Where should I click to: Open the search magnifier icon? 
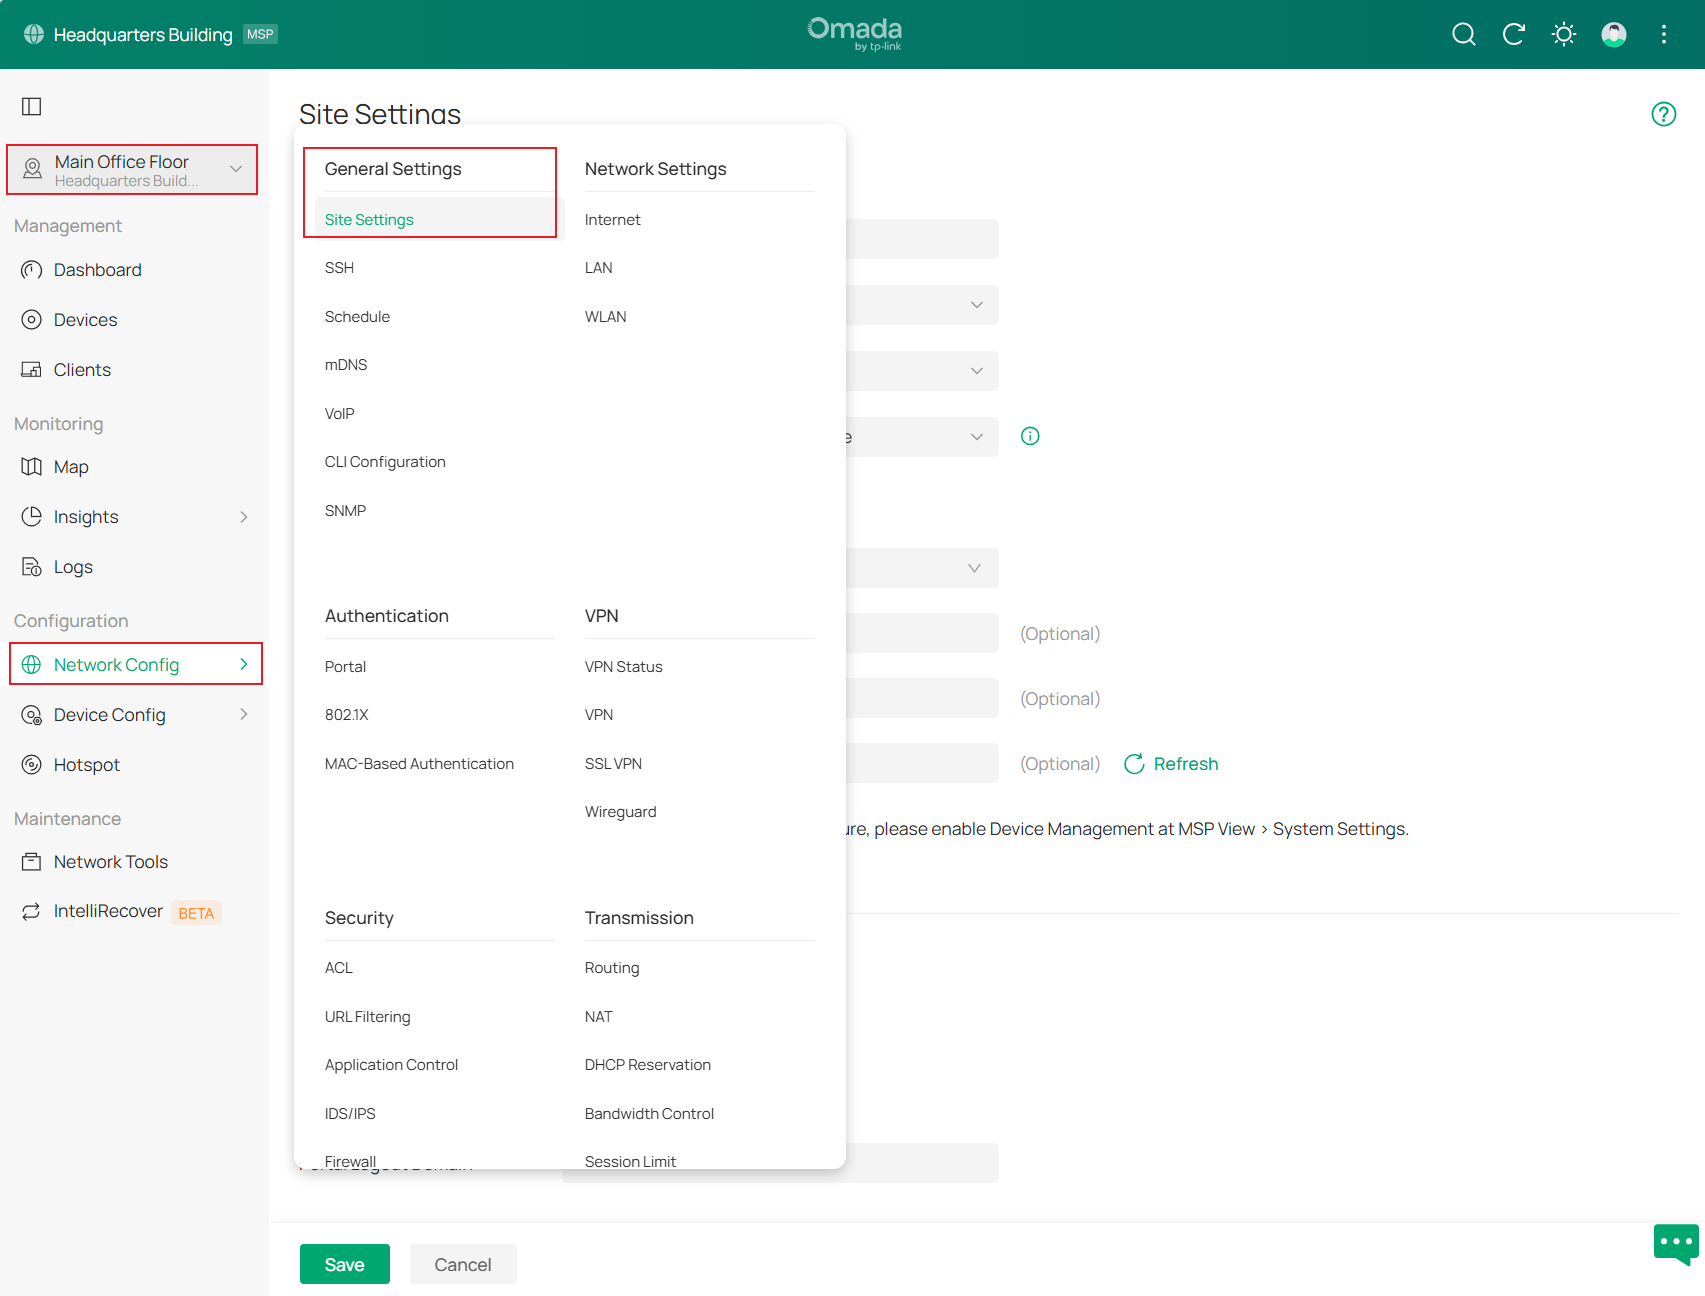pyautogui.click(x=1463, y=33)
